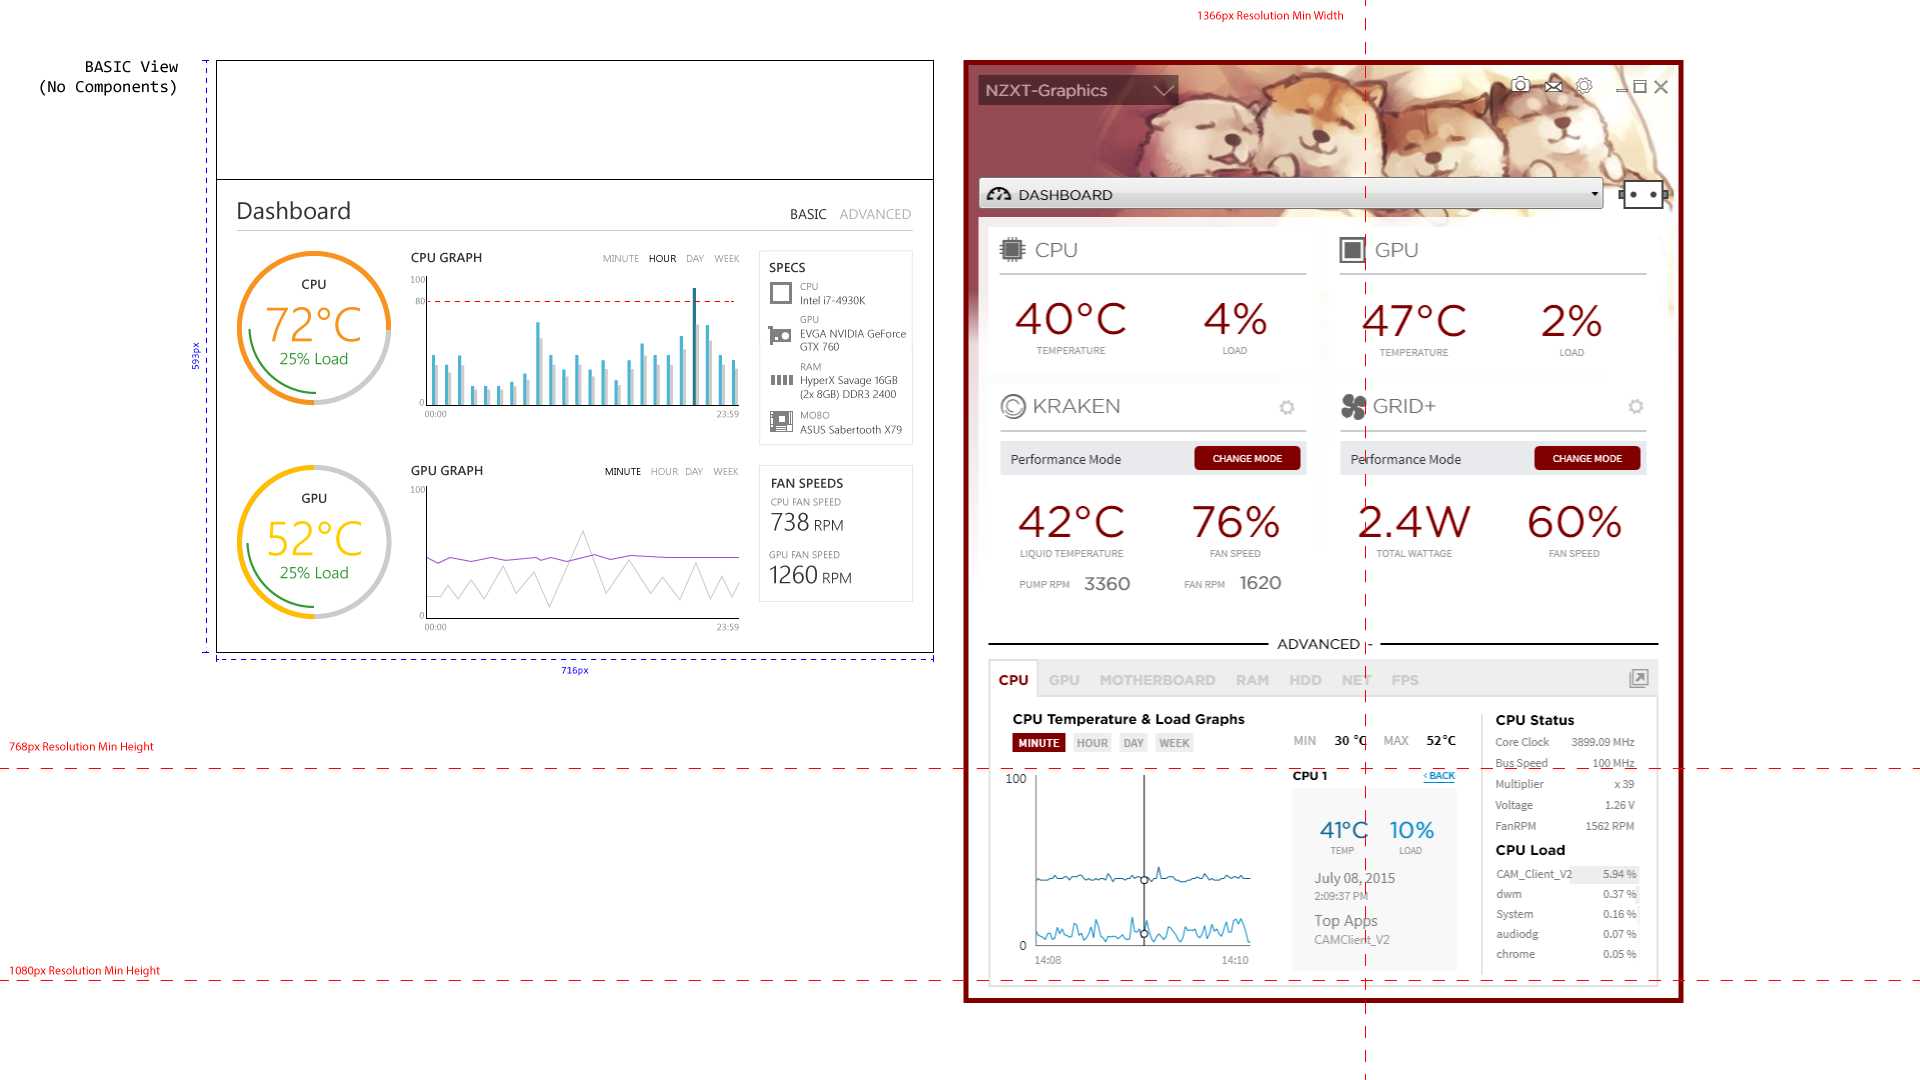Click Kraken CHANGE MODE button

[1247, 458]
